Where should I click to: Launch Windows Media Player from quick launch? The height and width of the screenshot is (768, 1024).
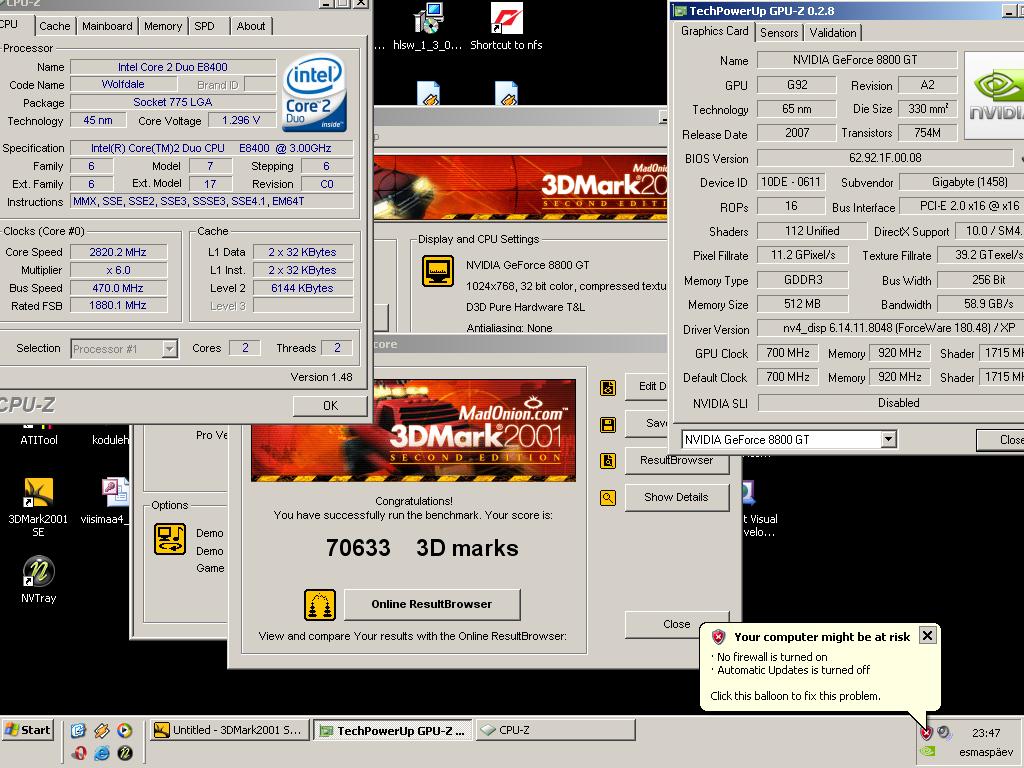[124, 730]
